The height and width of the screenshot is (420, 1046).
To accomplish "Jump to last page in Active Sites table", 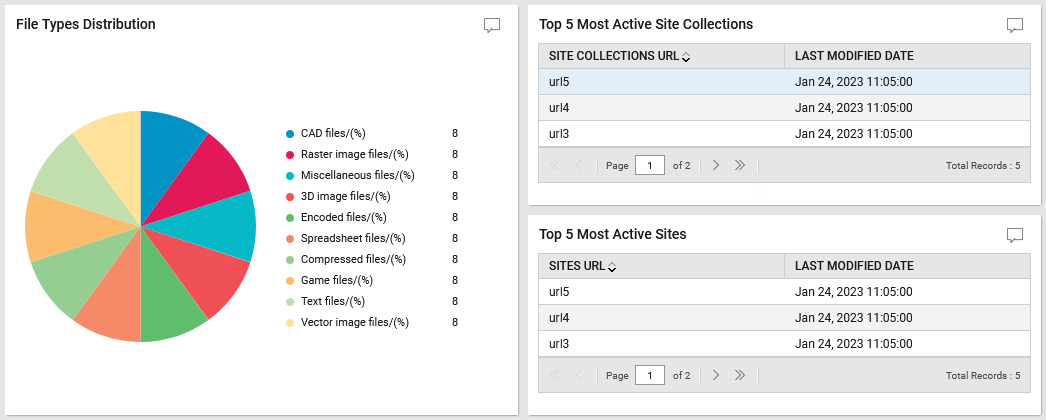I will tap(739, 375).
